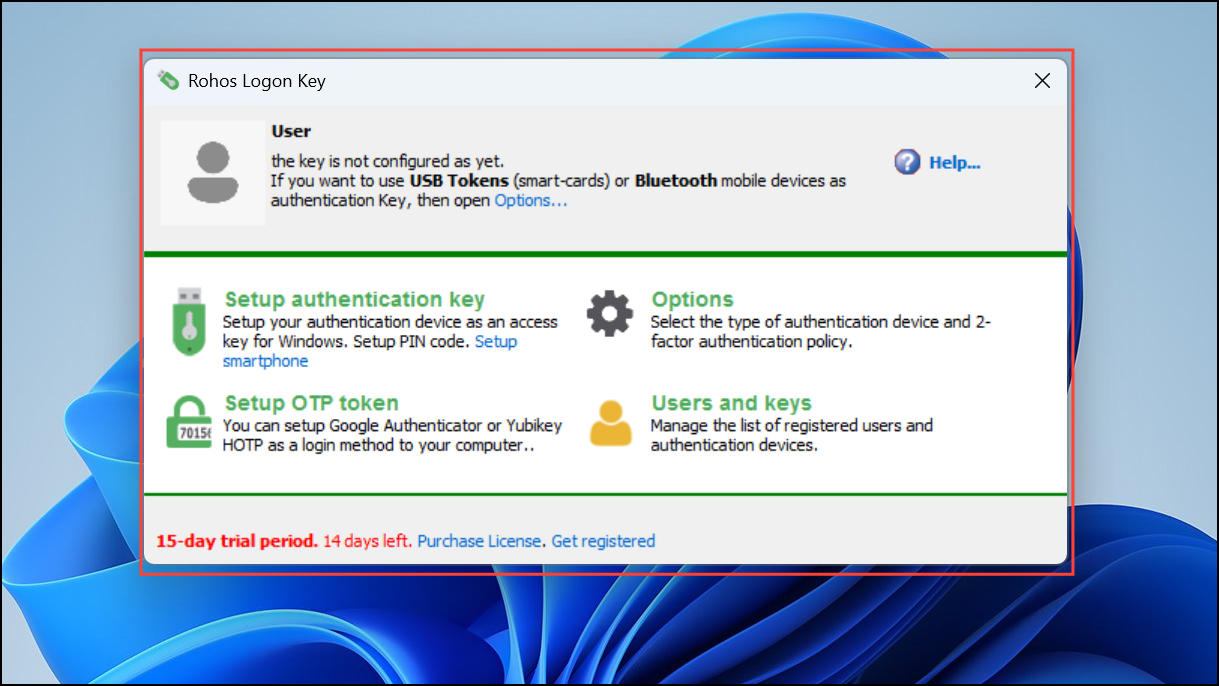1219x686 pixels.
Task: Follow the Options… link in header text
Action: point(531,200)
